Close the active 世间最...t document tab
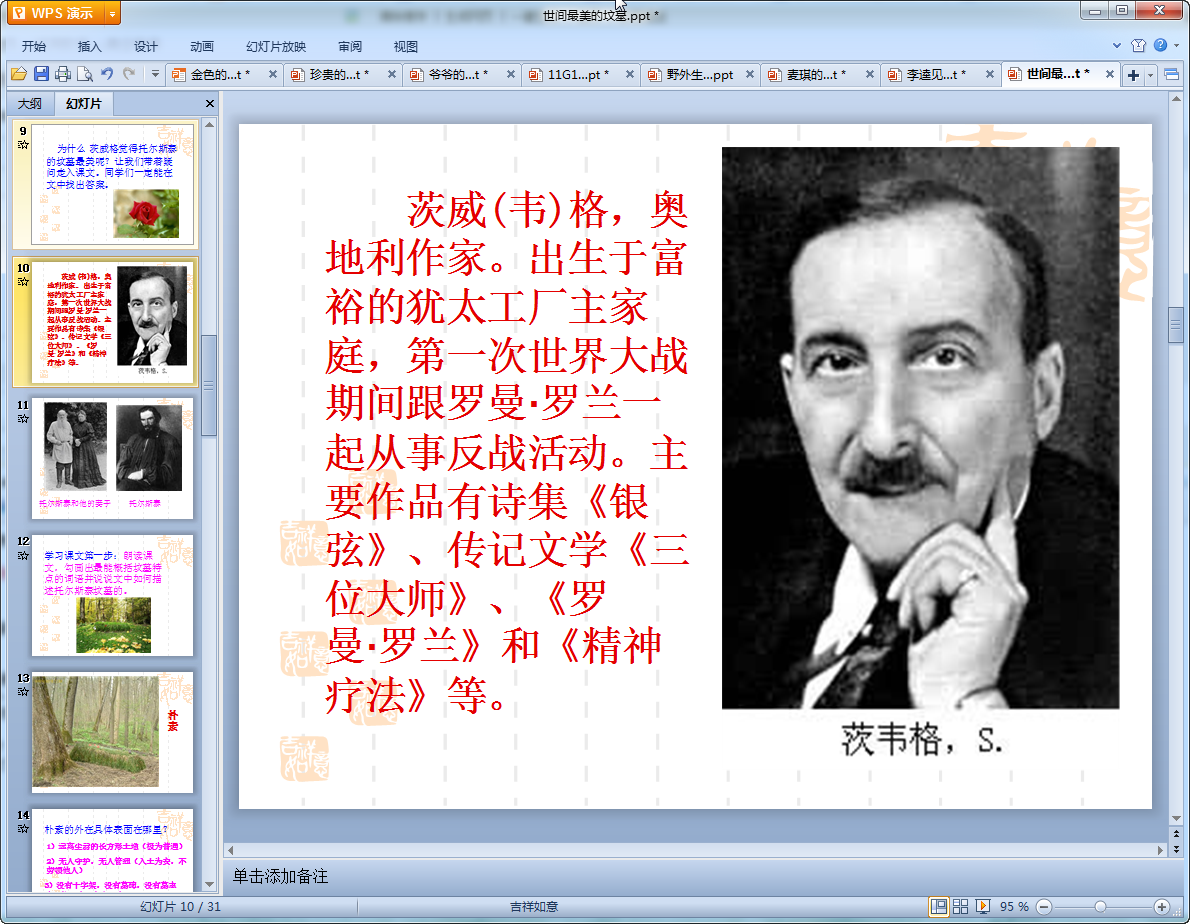The image size is (1190, 924). point(1110,74)
